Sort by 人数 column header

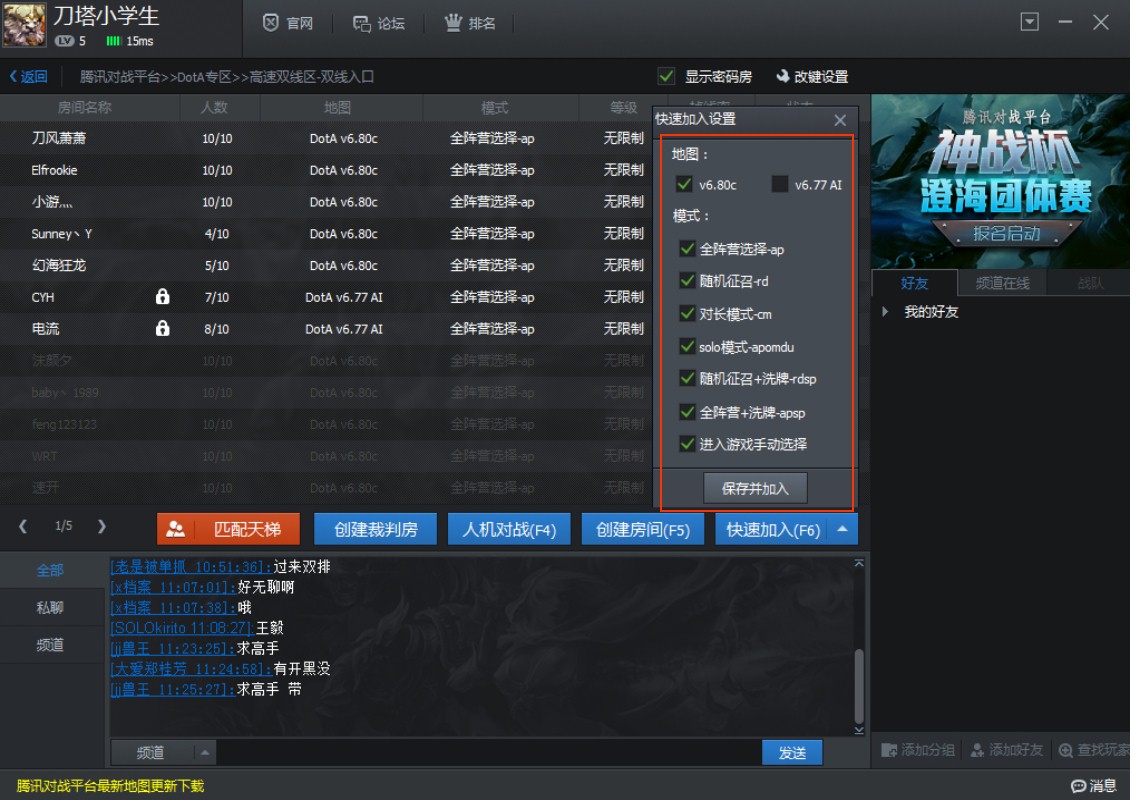coord(215,108)
